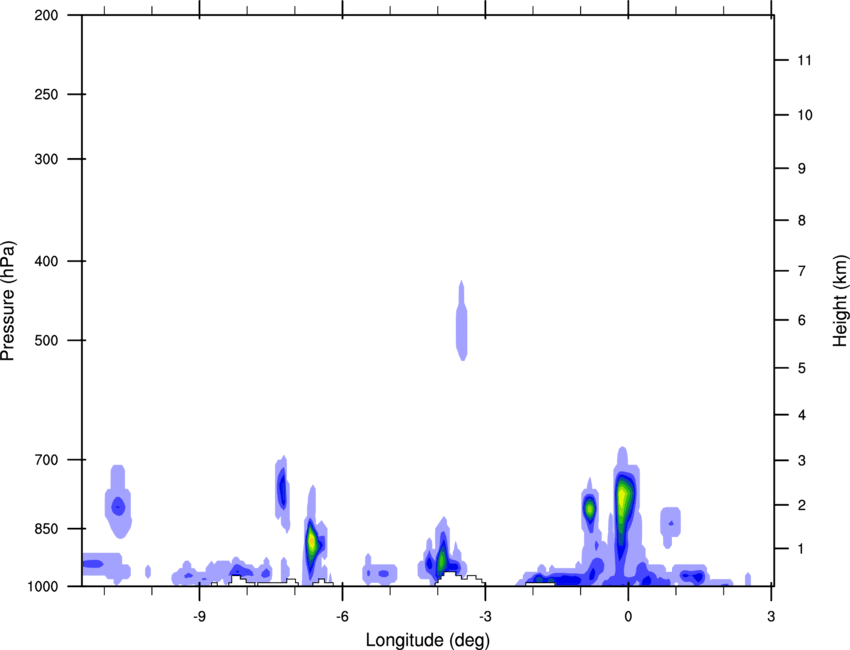Click the yellow contour peak near longitude 0
850x650 pixels.
coord(623,496)
